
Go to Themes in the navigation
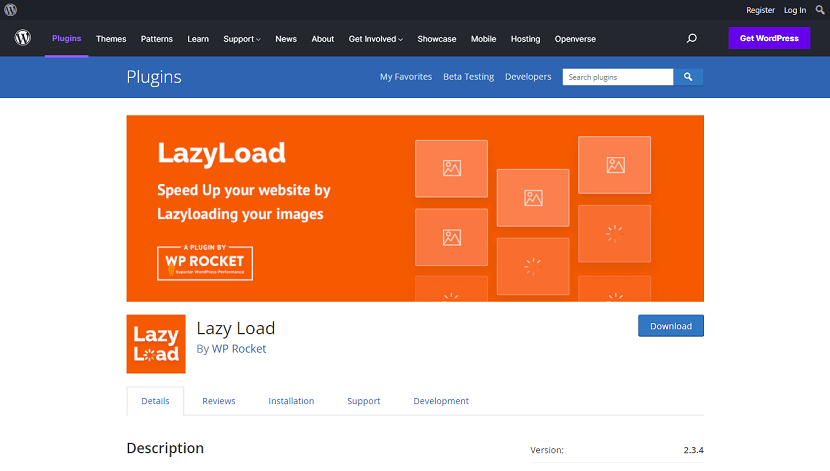(x=111, y=39)
